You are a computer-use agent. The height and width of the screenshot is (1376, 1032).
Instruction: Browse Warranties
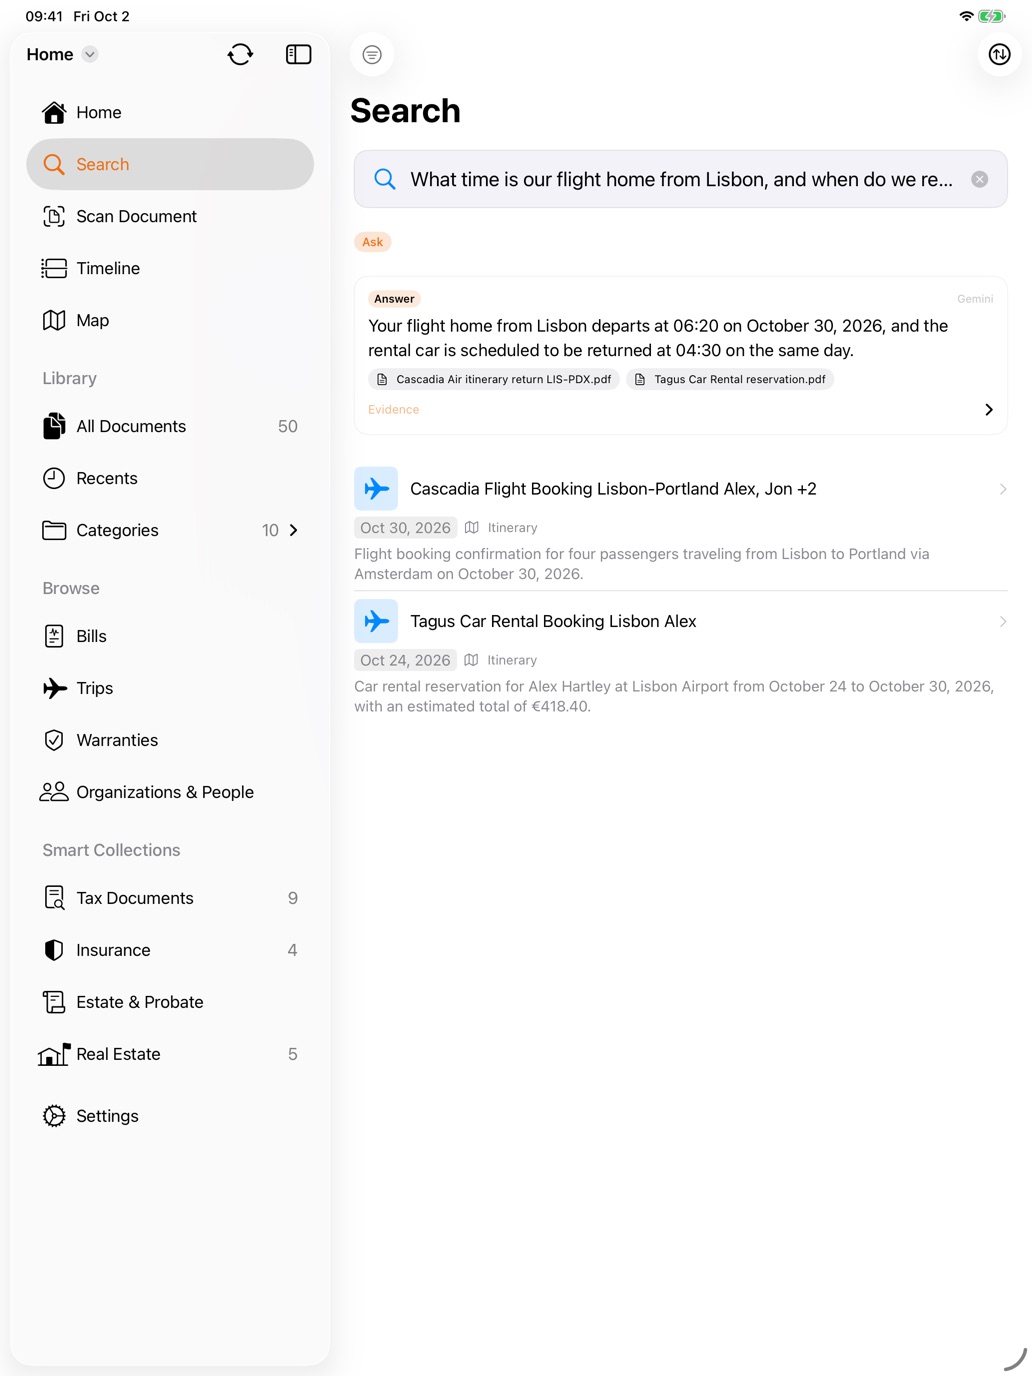[170, 740]
